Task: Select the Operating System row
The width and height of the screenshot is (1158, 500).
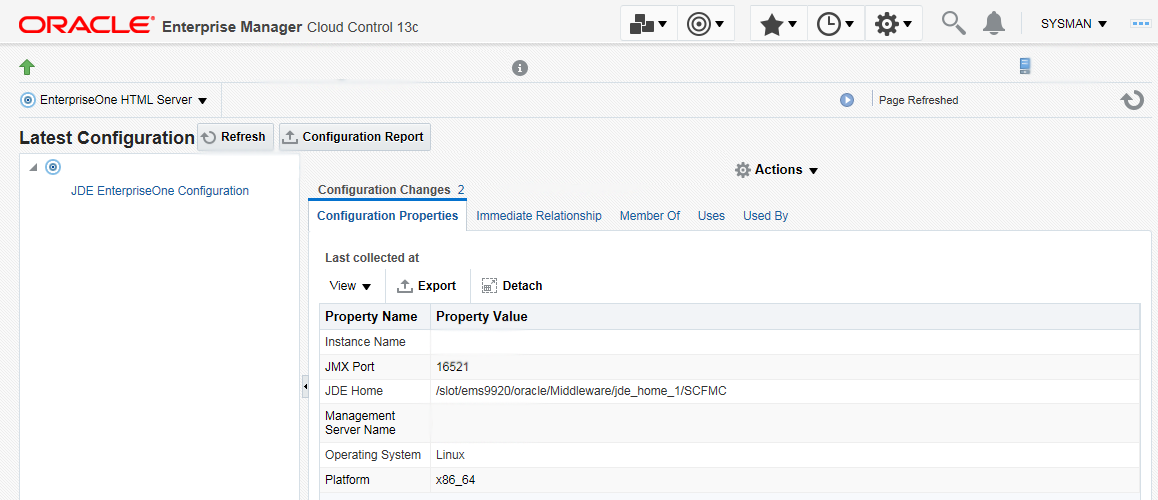Action: [730, 455]
